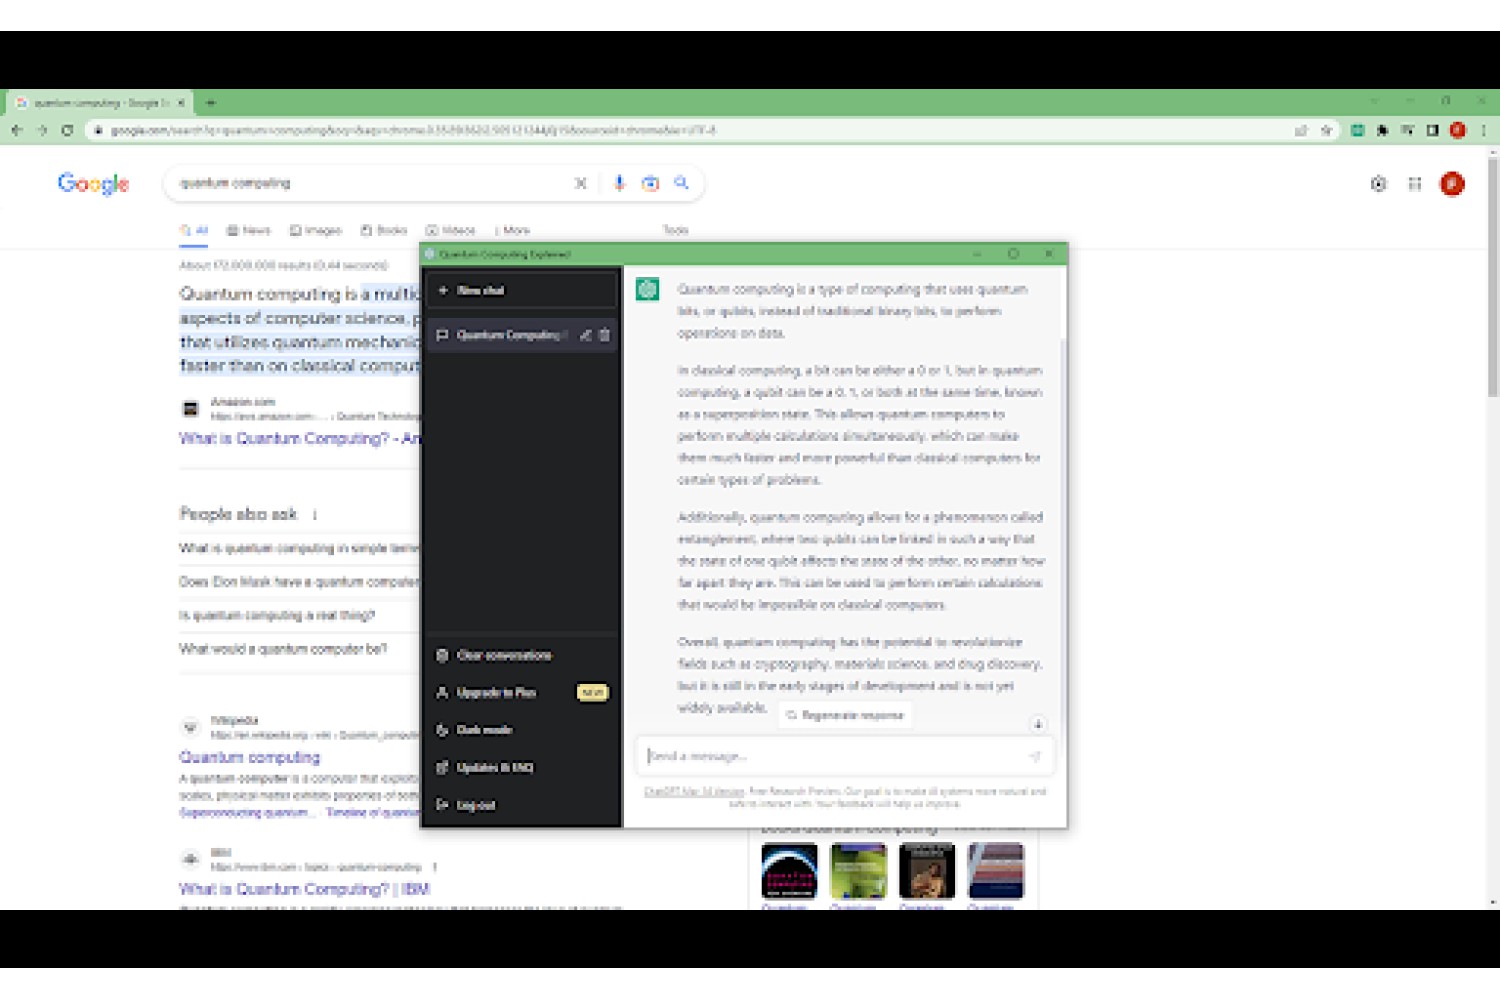
Task: Start voice search with microphone icon
Action: (x=619, y=183)
